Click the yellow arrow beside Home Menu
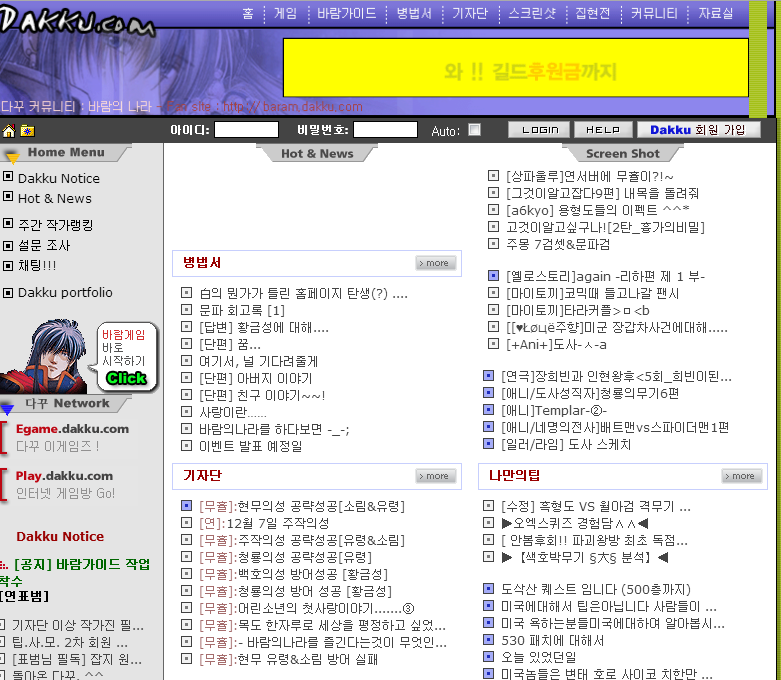 (x=12, y=158)
